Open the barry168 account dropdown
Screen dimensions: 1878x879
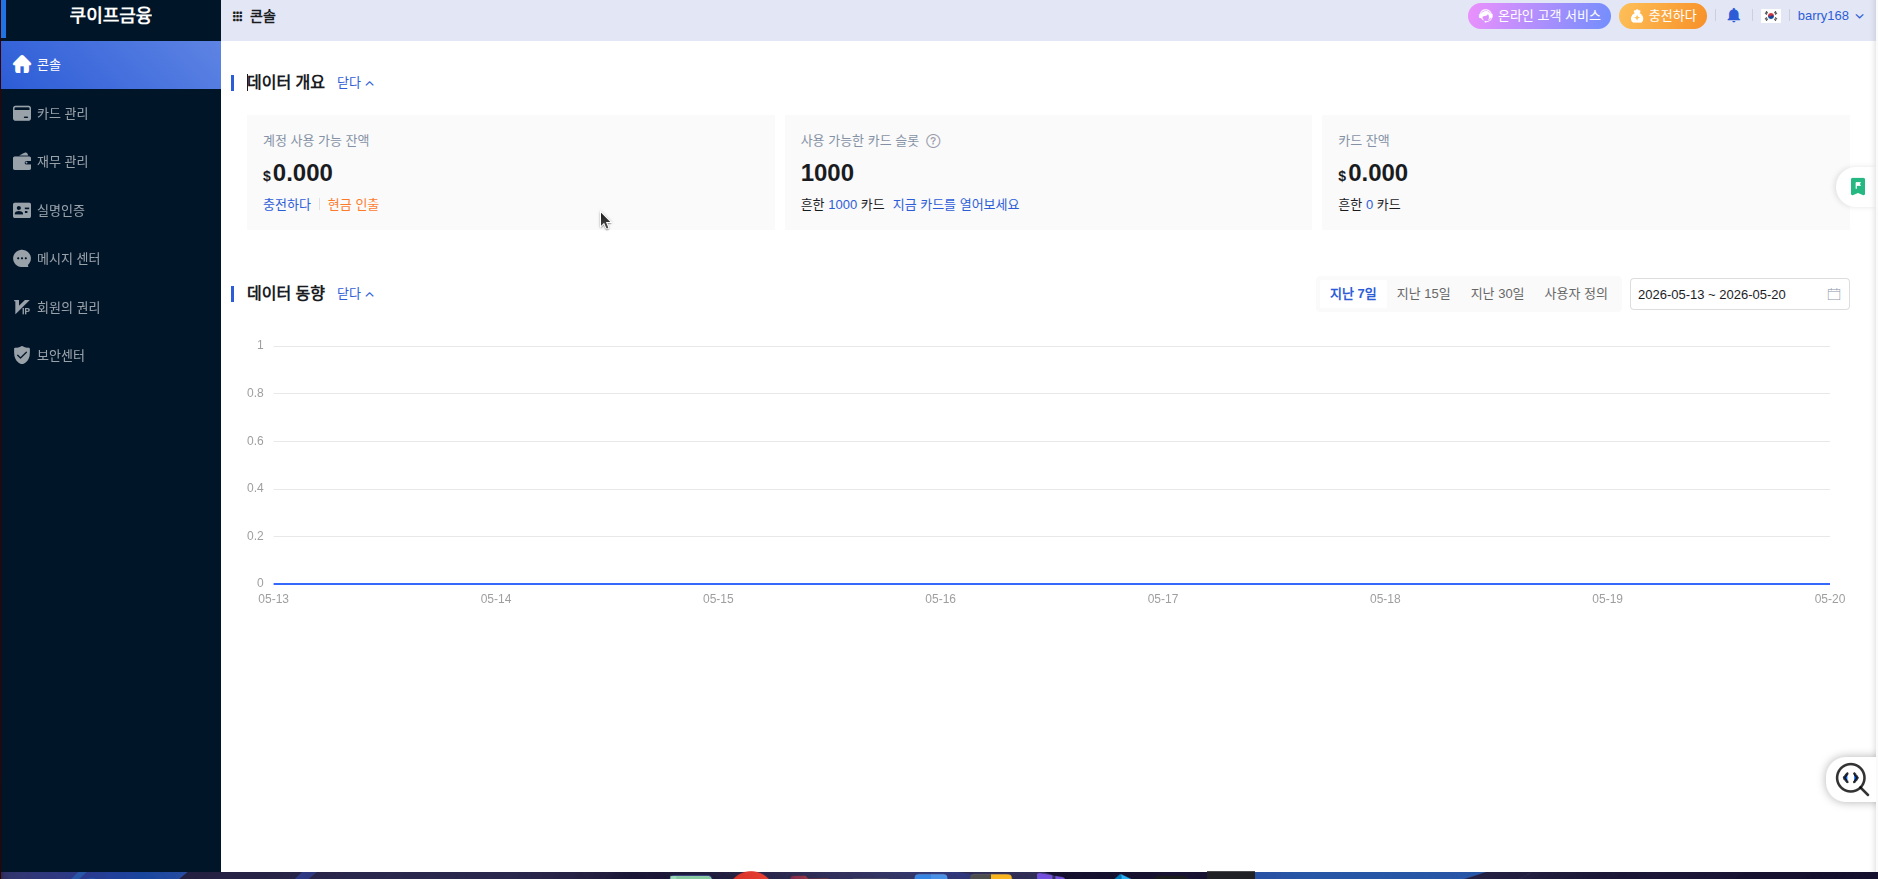[x=1830, y=16]
